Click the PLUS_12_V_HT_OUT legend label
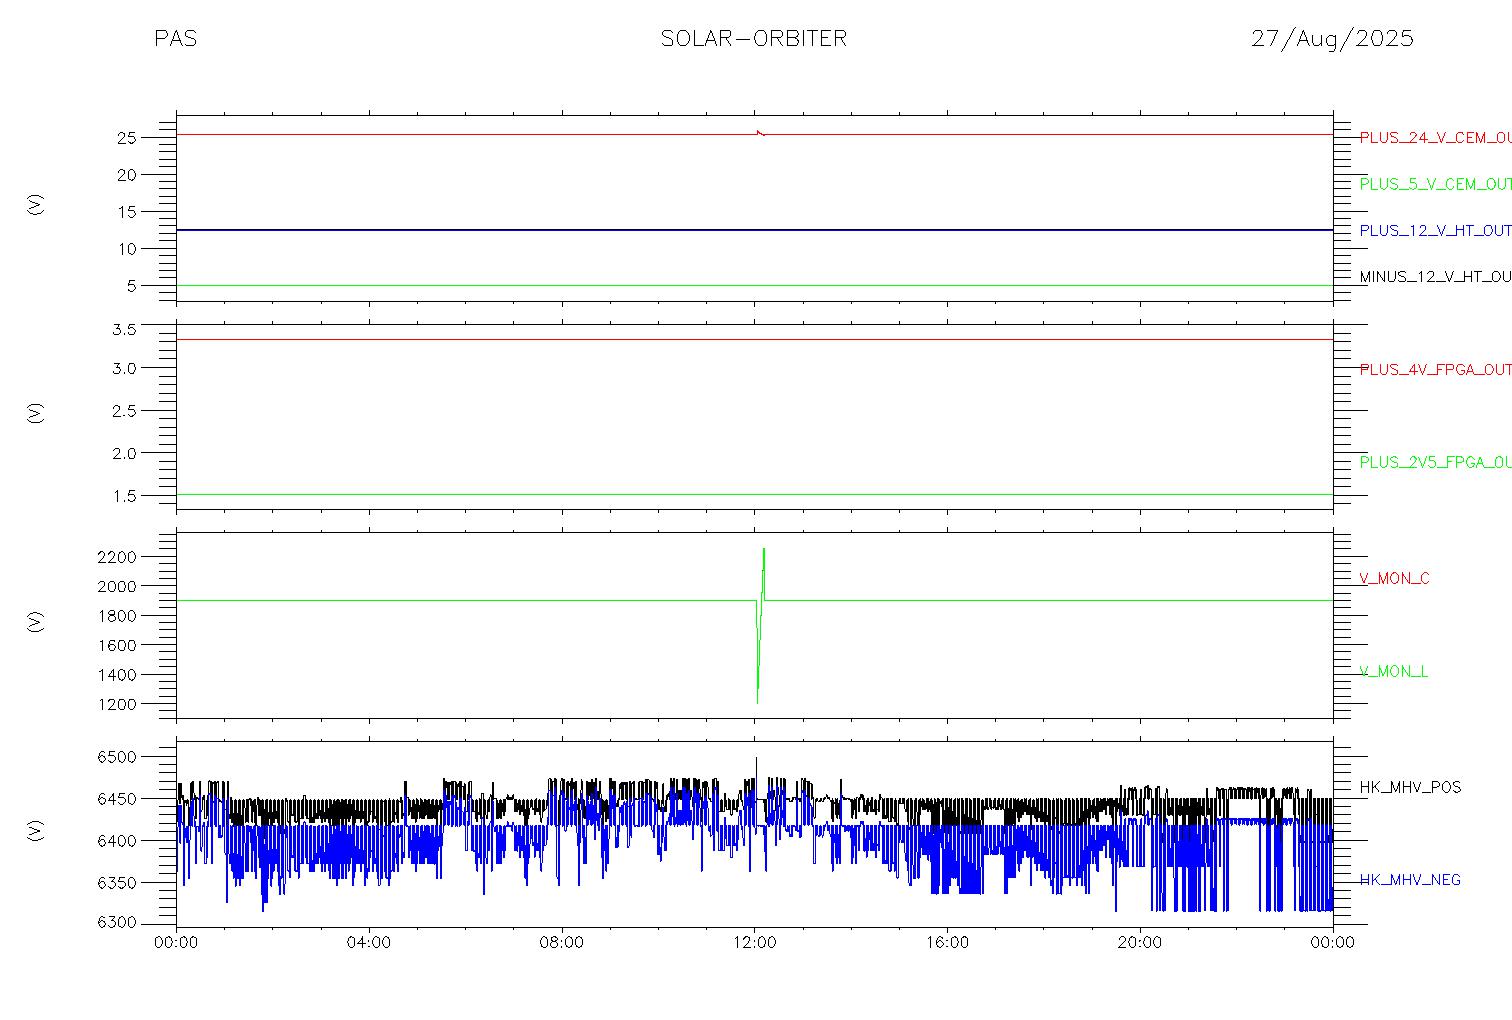Screen dimensions: 1512x1020 1435,231
